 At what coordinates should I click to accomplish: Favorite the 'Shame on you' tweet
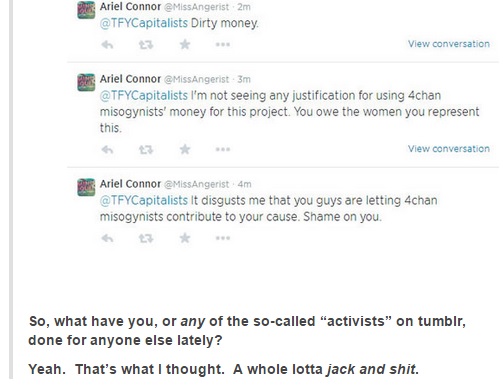[x=185, y=238]
